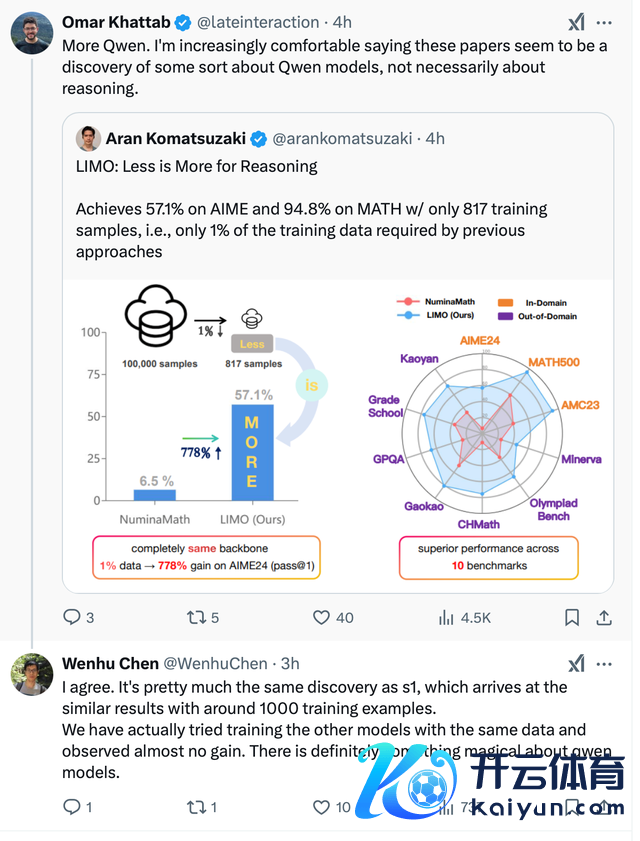Open Aran Komatsuzaki's name in quoted post
The image size is (640, 841).
[x=175, y=138]
